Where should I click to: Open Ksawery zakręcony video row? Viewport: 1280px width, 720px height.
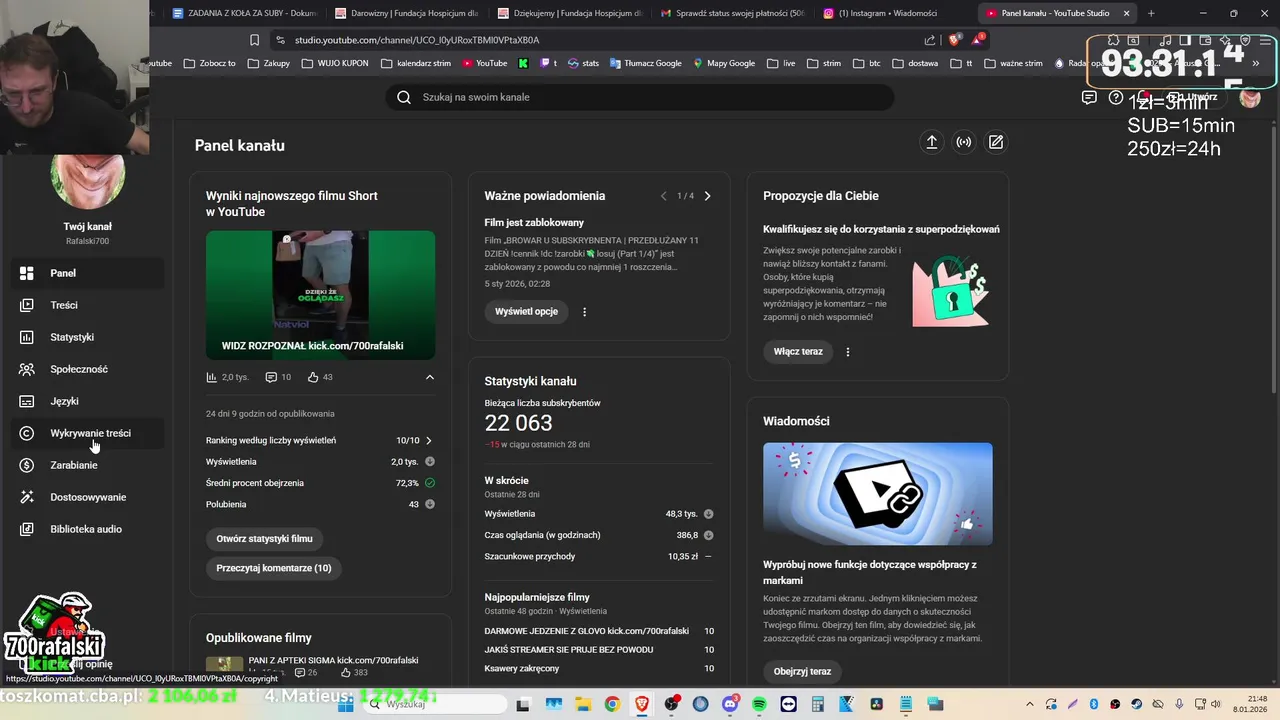(599, 669)
